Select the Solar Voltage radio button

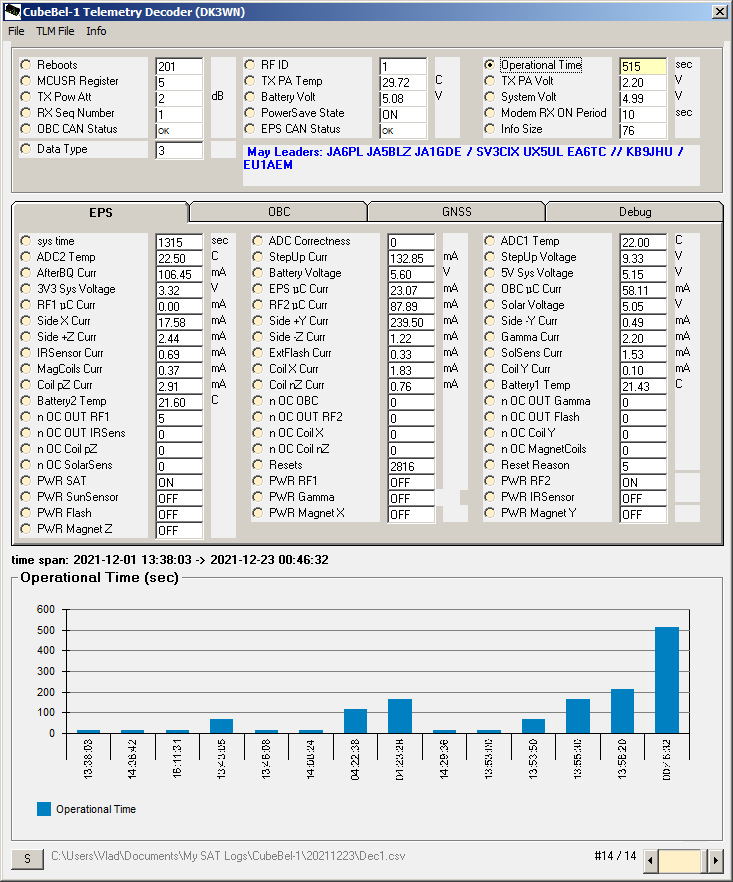489,305
